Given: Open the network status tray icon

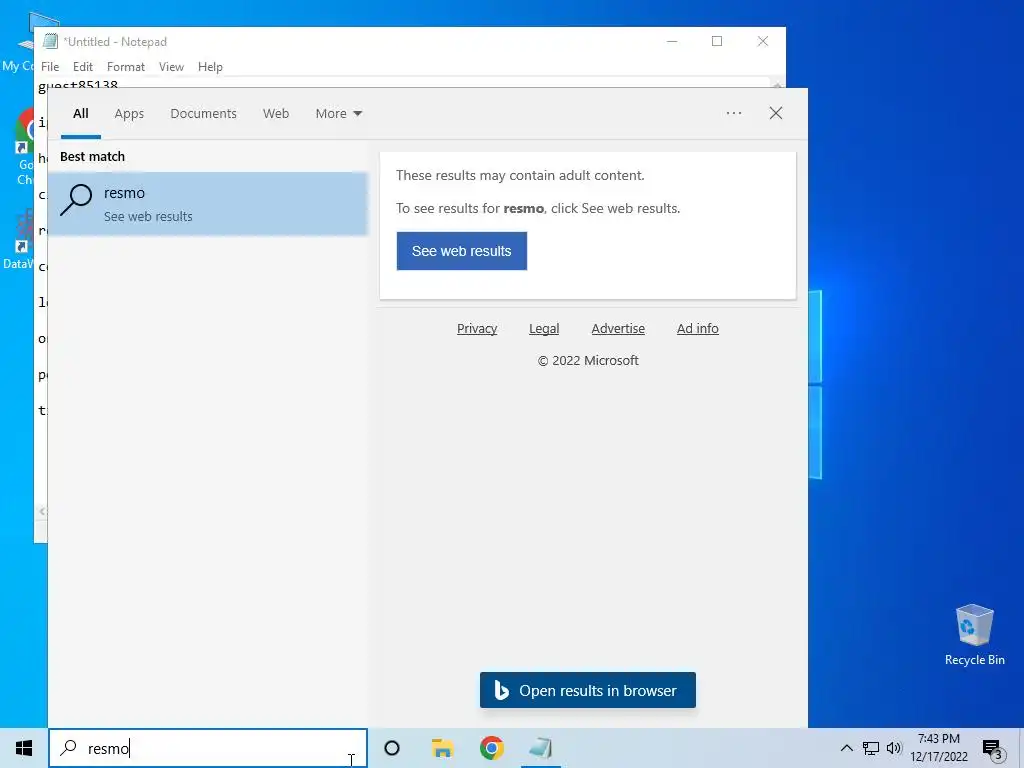Looking at the screenshot, I should coord(871,748).
